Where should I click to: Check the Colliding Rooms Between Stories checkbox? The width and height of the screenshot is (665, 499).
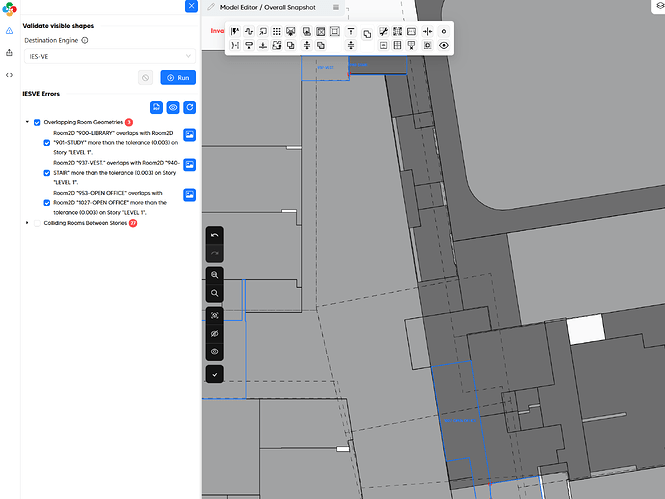click(x=37, y=223)
